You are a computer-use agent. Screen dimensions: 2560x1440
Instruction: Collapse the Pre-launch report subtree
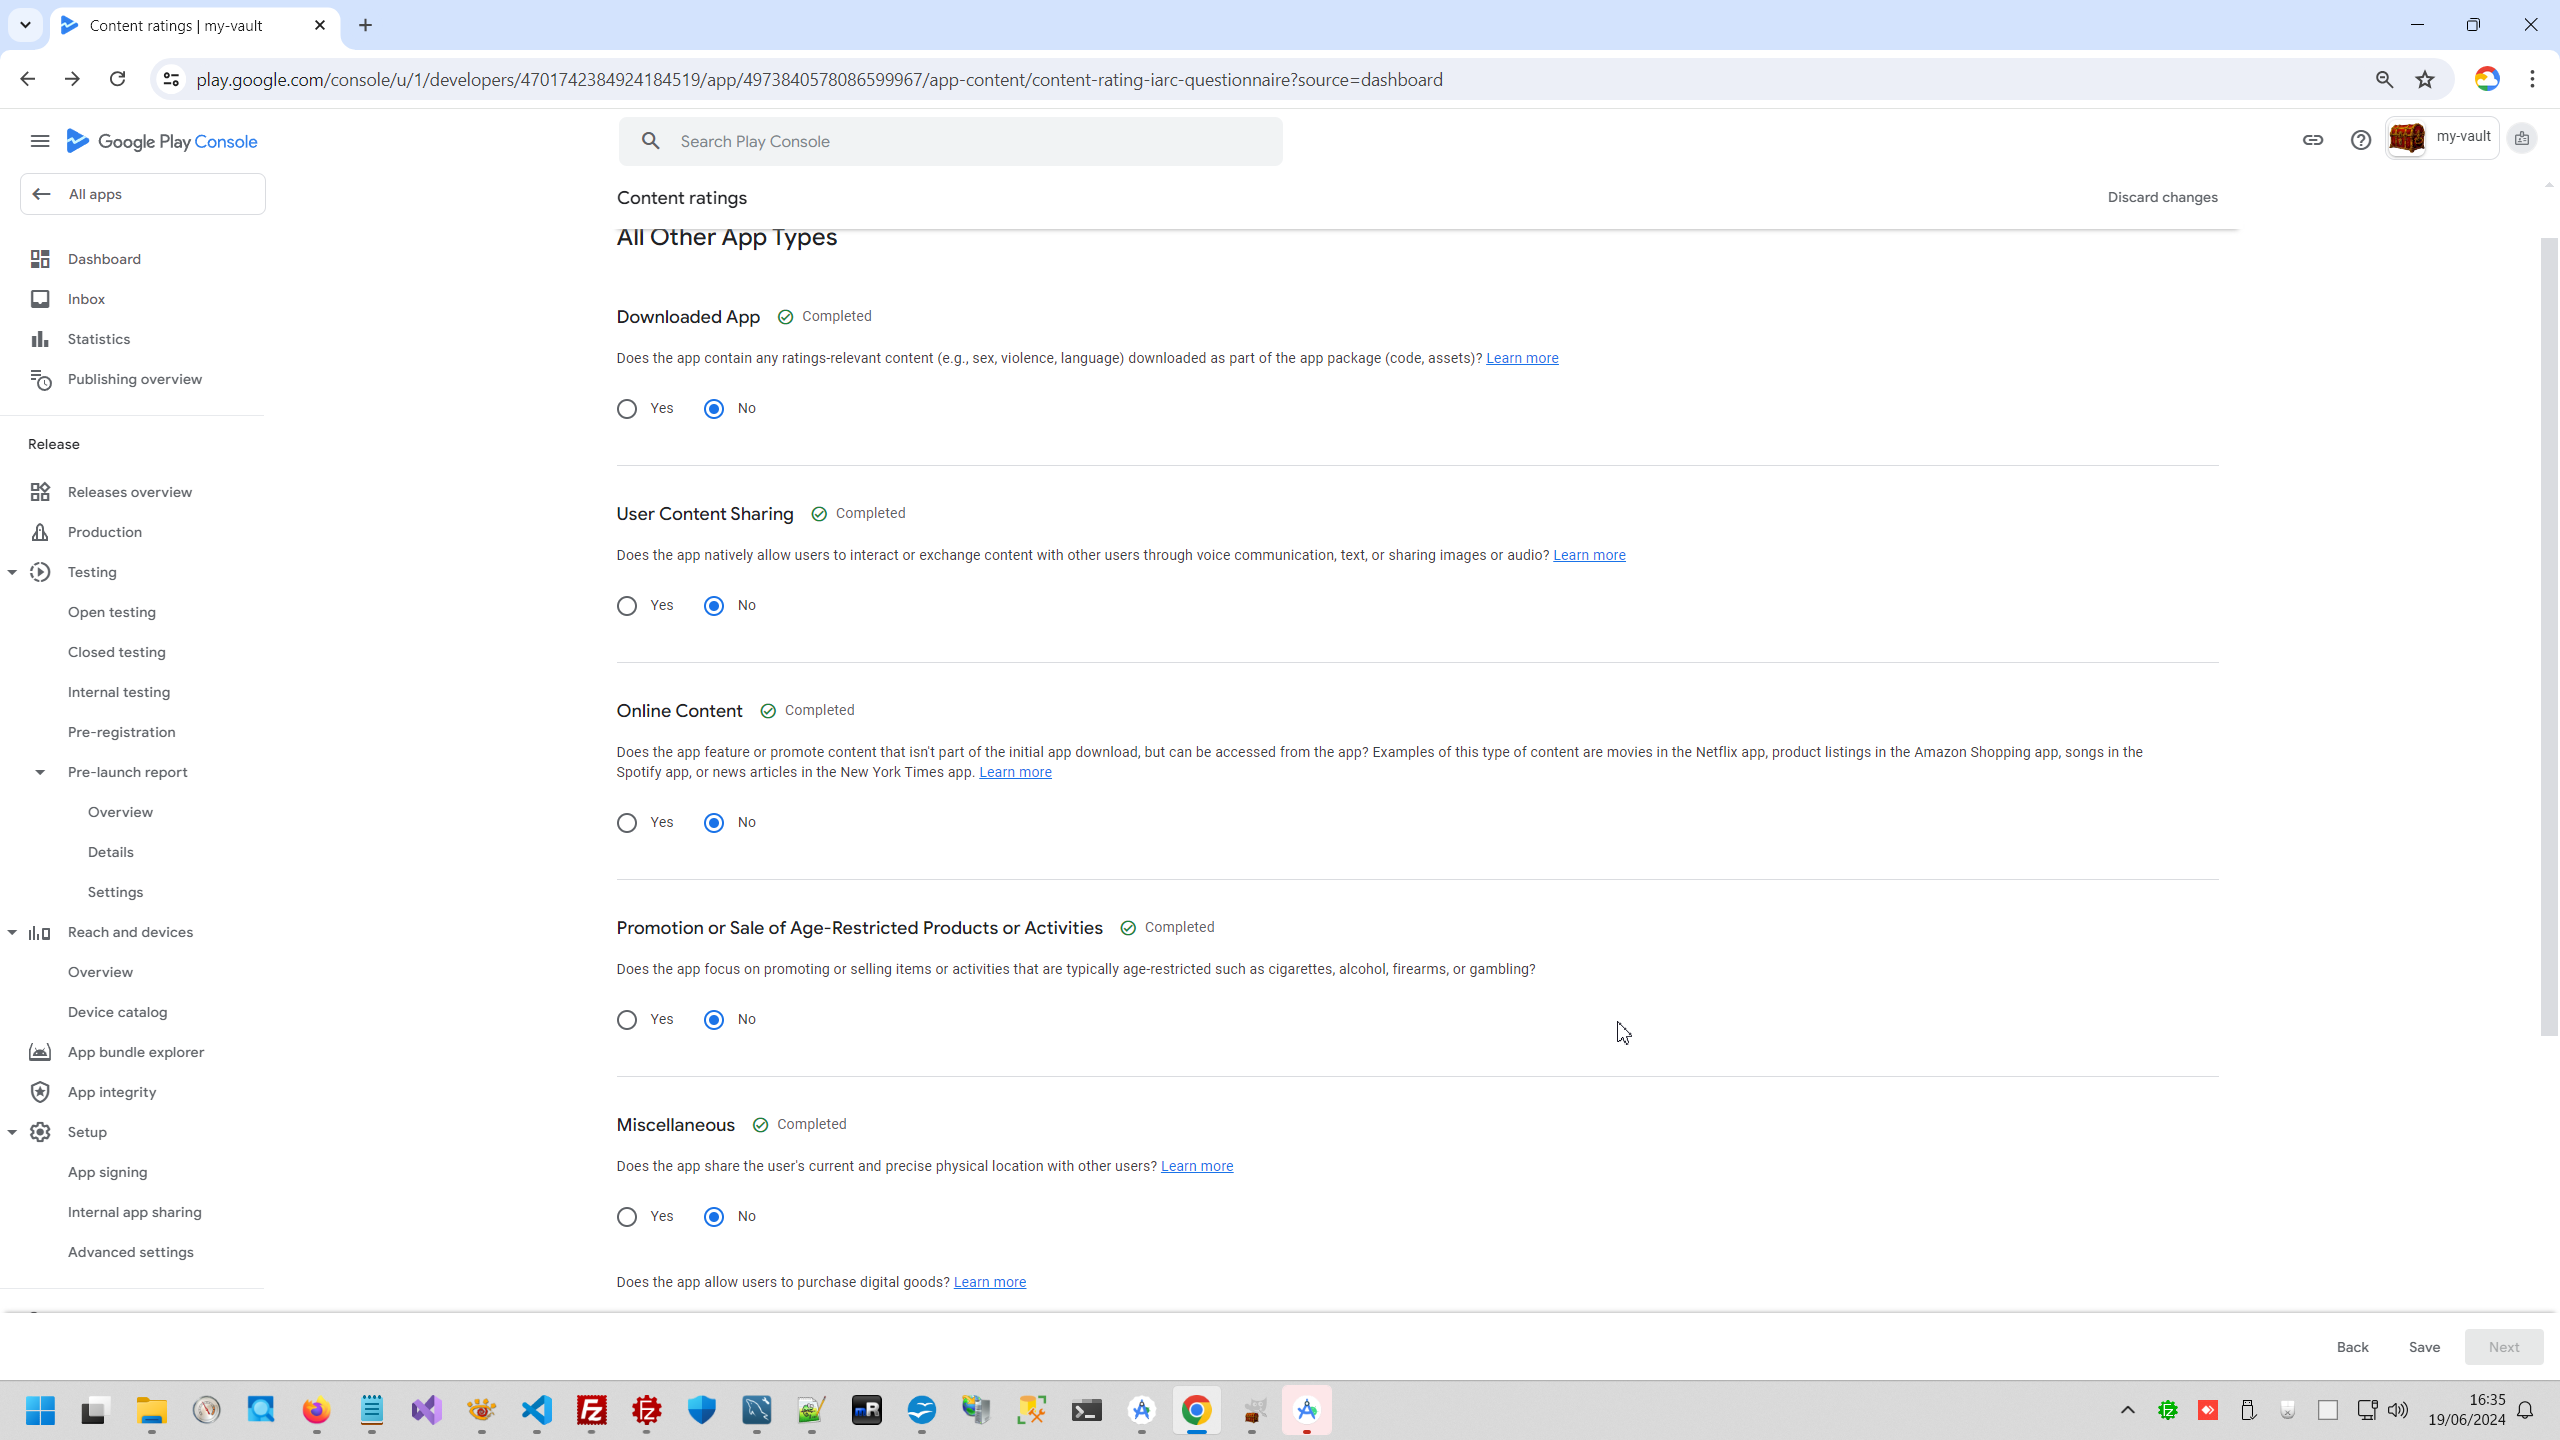[x=40, y=772]
